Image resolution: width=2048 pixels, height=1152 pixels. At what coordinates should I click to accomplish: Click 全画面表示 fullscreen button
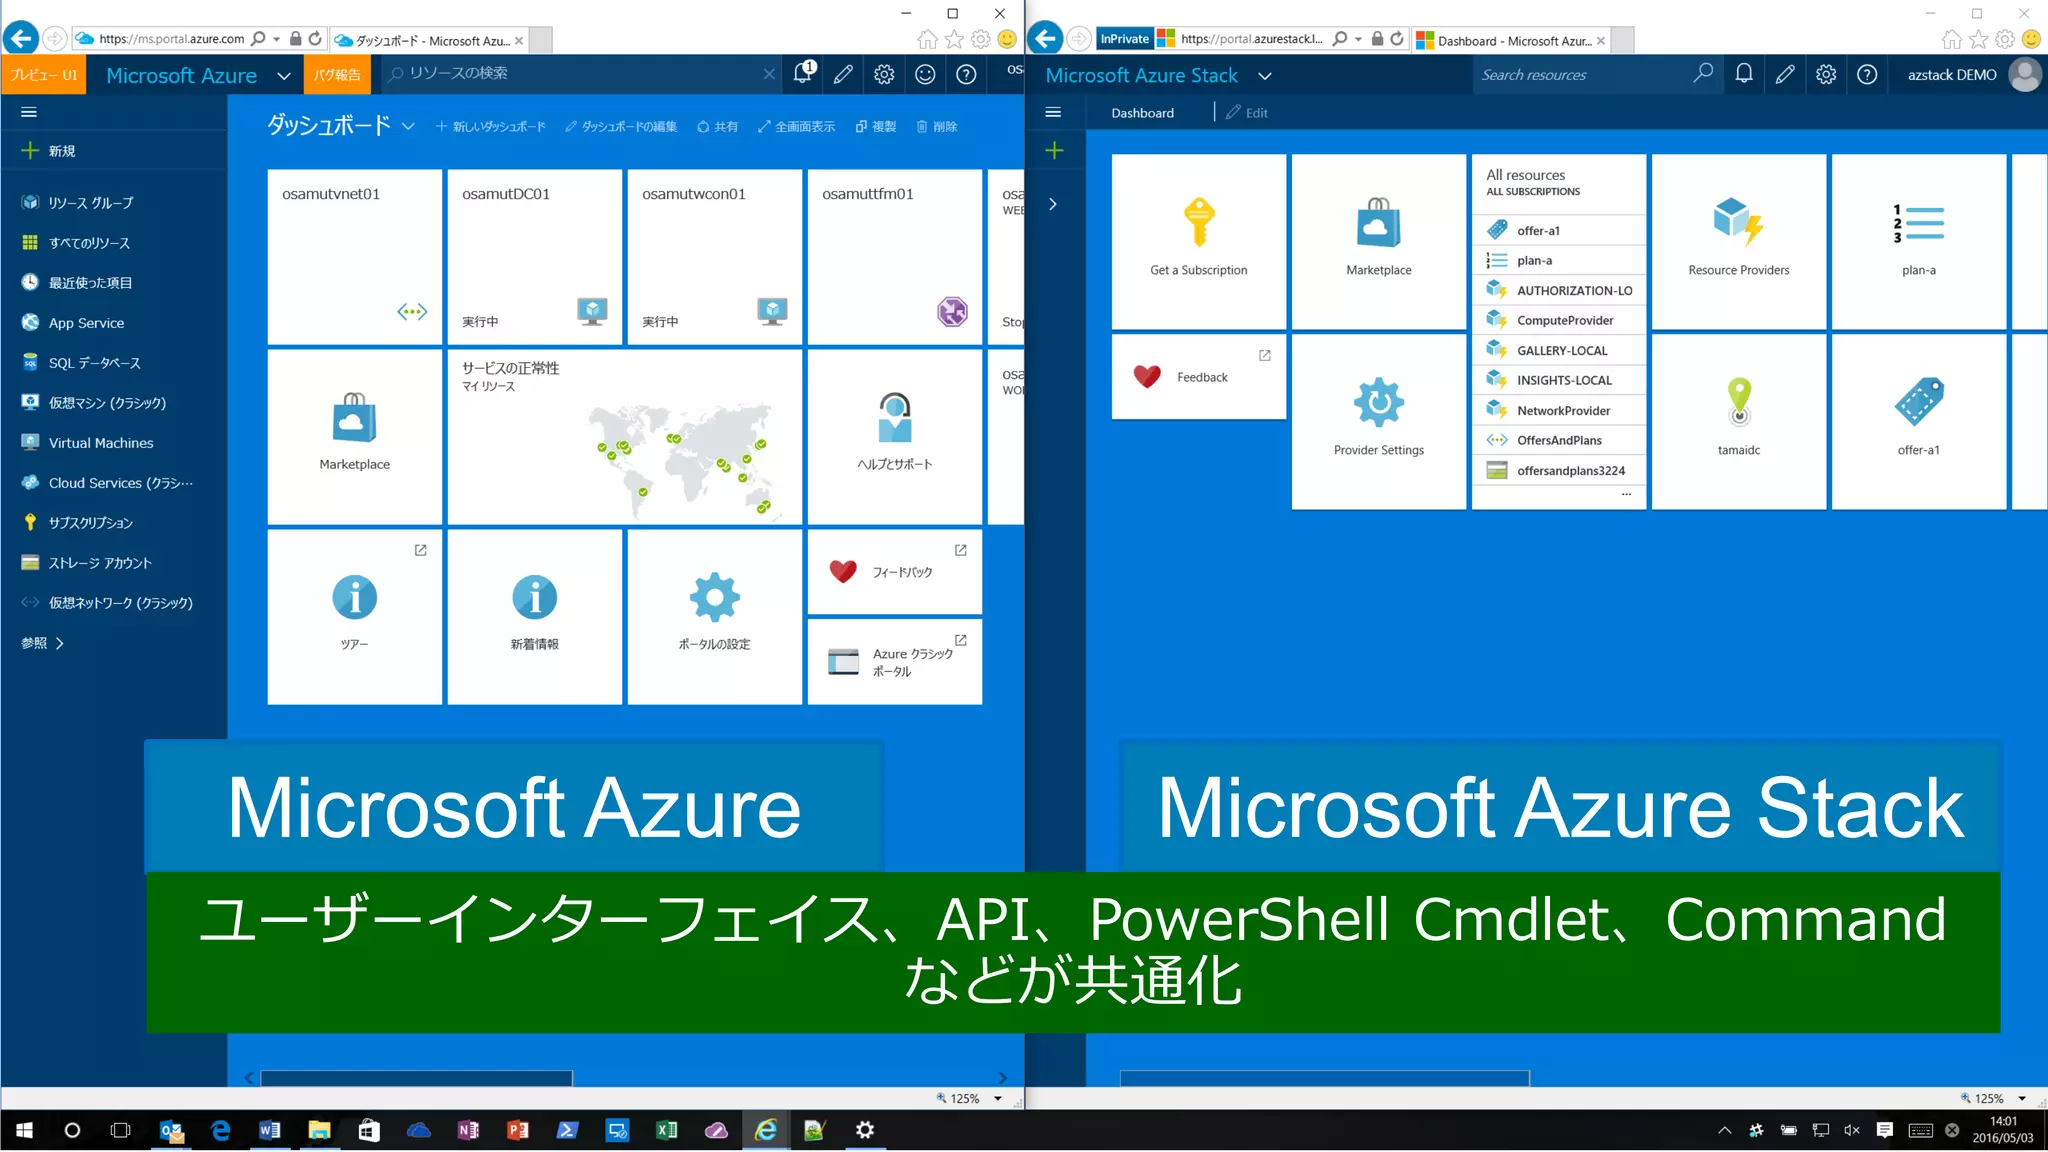(796, 126)
